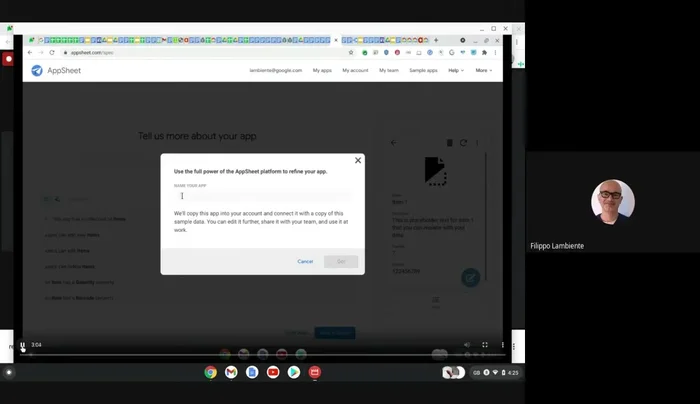
Task: Mute the video volume
Action: (467, 345)
